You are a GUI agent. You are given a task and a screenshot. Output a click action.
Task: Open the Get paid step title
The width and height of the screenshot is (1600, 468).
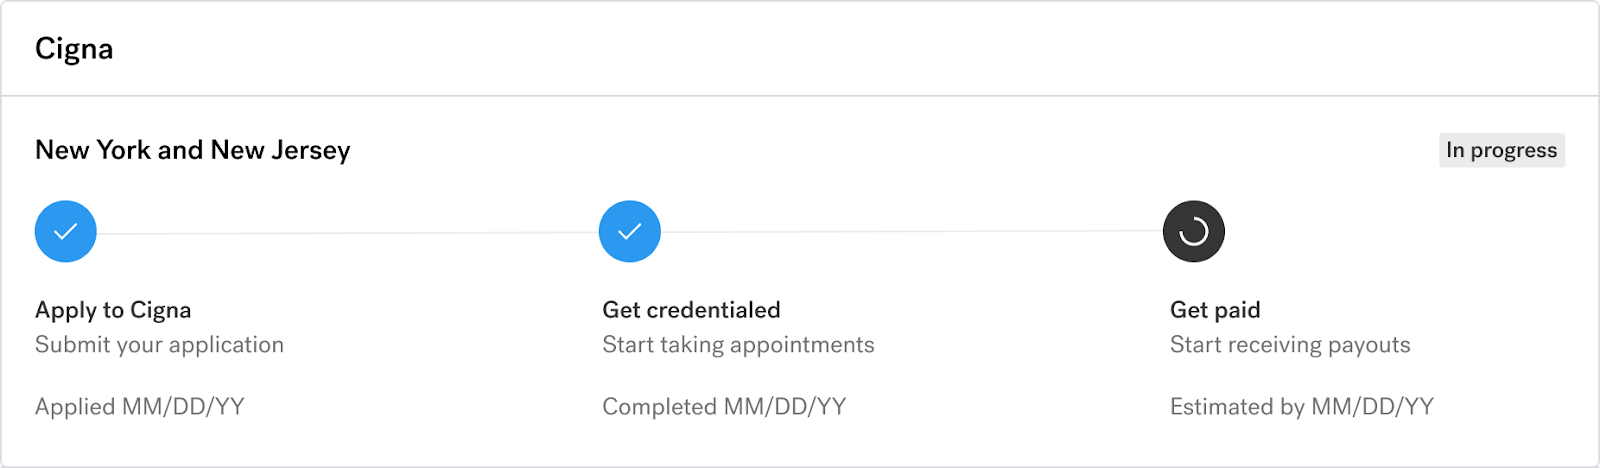1215,310
